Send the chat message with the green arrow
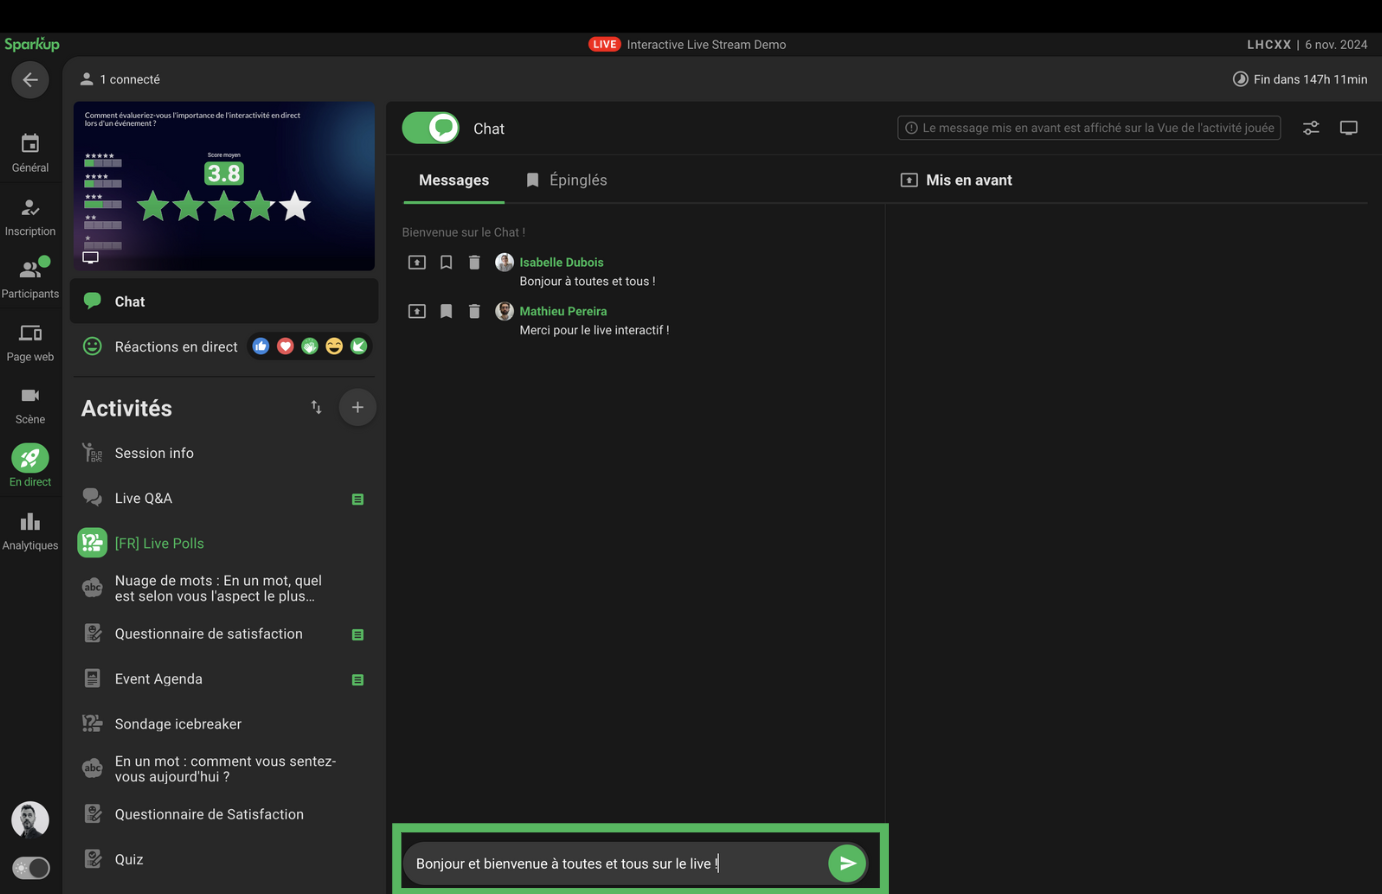1382x894 pixels. click(x=846, y=863)
